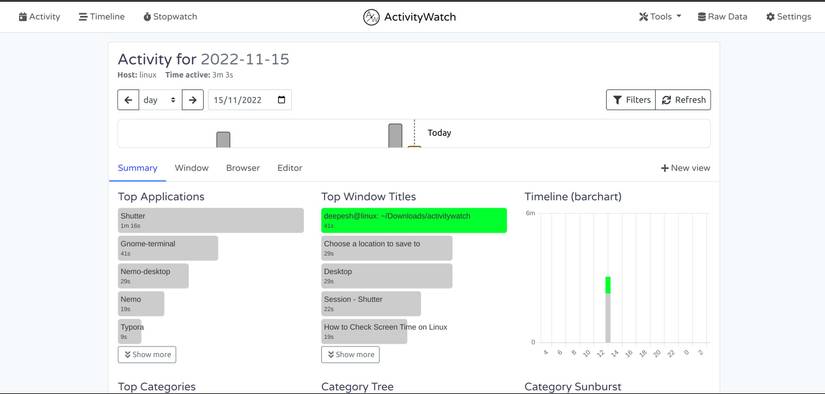The height and width of the screenshot is (394, 825).
Task: Click the 'Time active: 3m 3s' text
Action: [x=199, y=75]
